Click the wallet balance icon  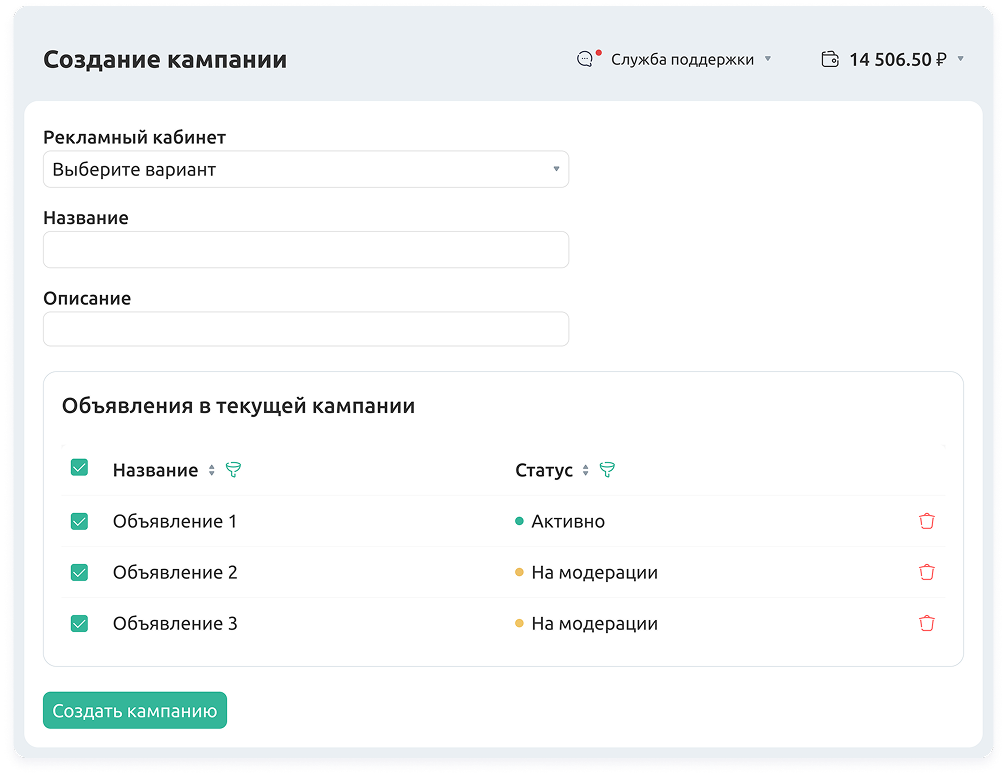click(829, 59)
